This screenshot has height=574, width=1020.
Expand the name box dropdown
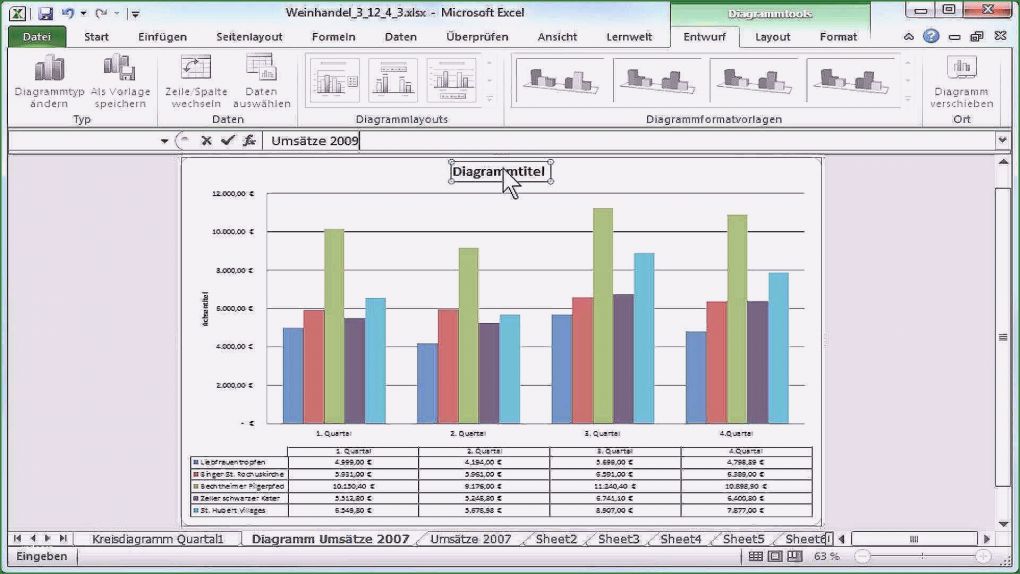pyautogui.click(x=164, y=141)
